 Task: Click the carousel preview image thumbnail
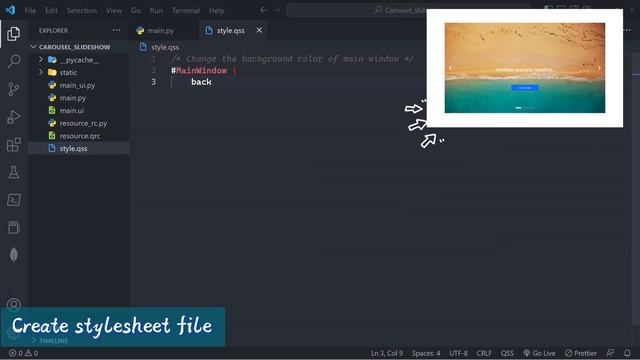(525, 68)
